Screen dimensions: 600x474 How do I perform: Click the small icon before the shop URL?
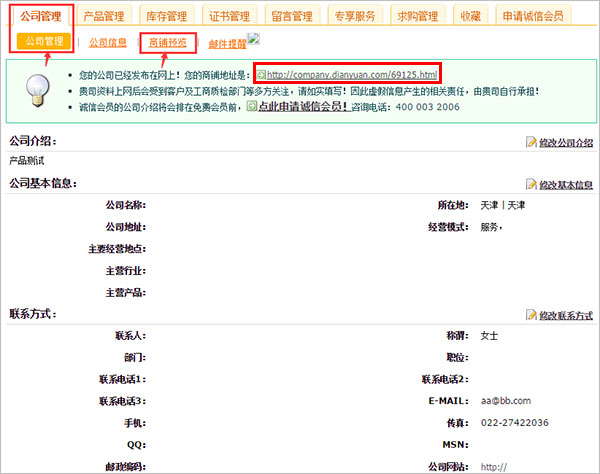[x=260, y=75]
